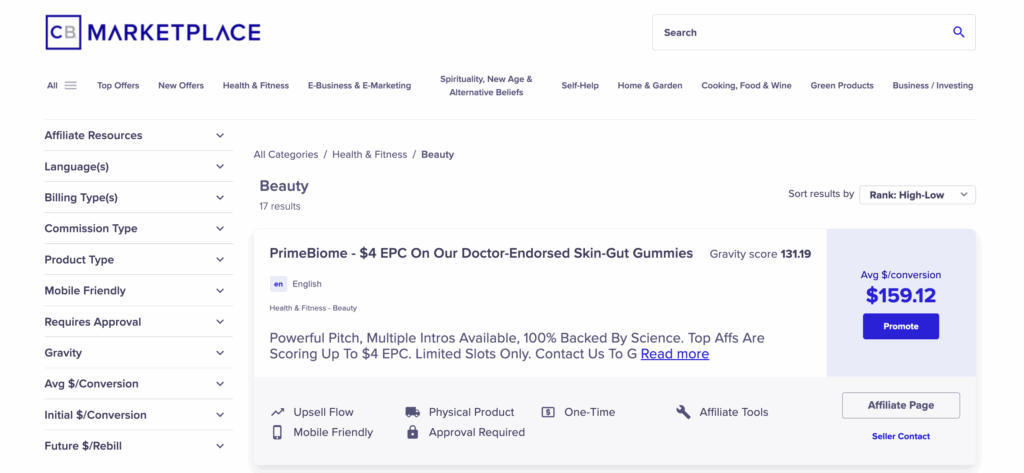1024x473 pixels.
Task: Click the blue Promote button
Action: [x=901, y=326]
